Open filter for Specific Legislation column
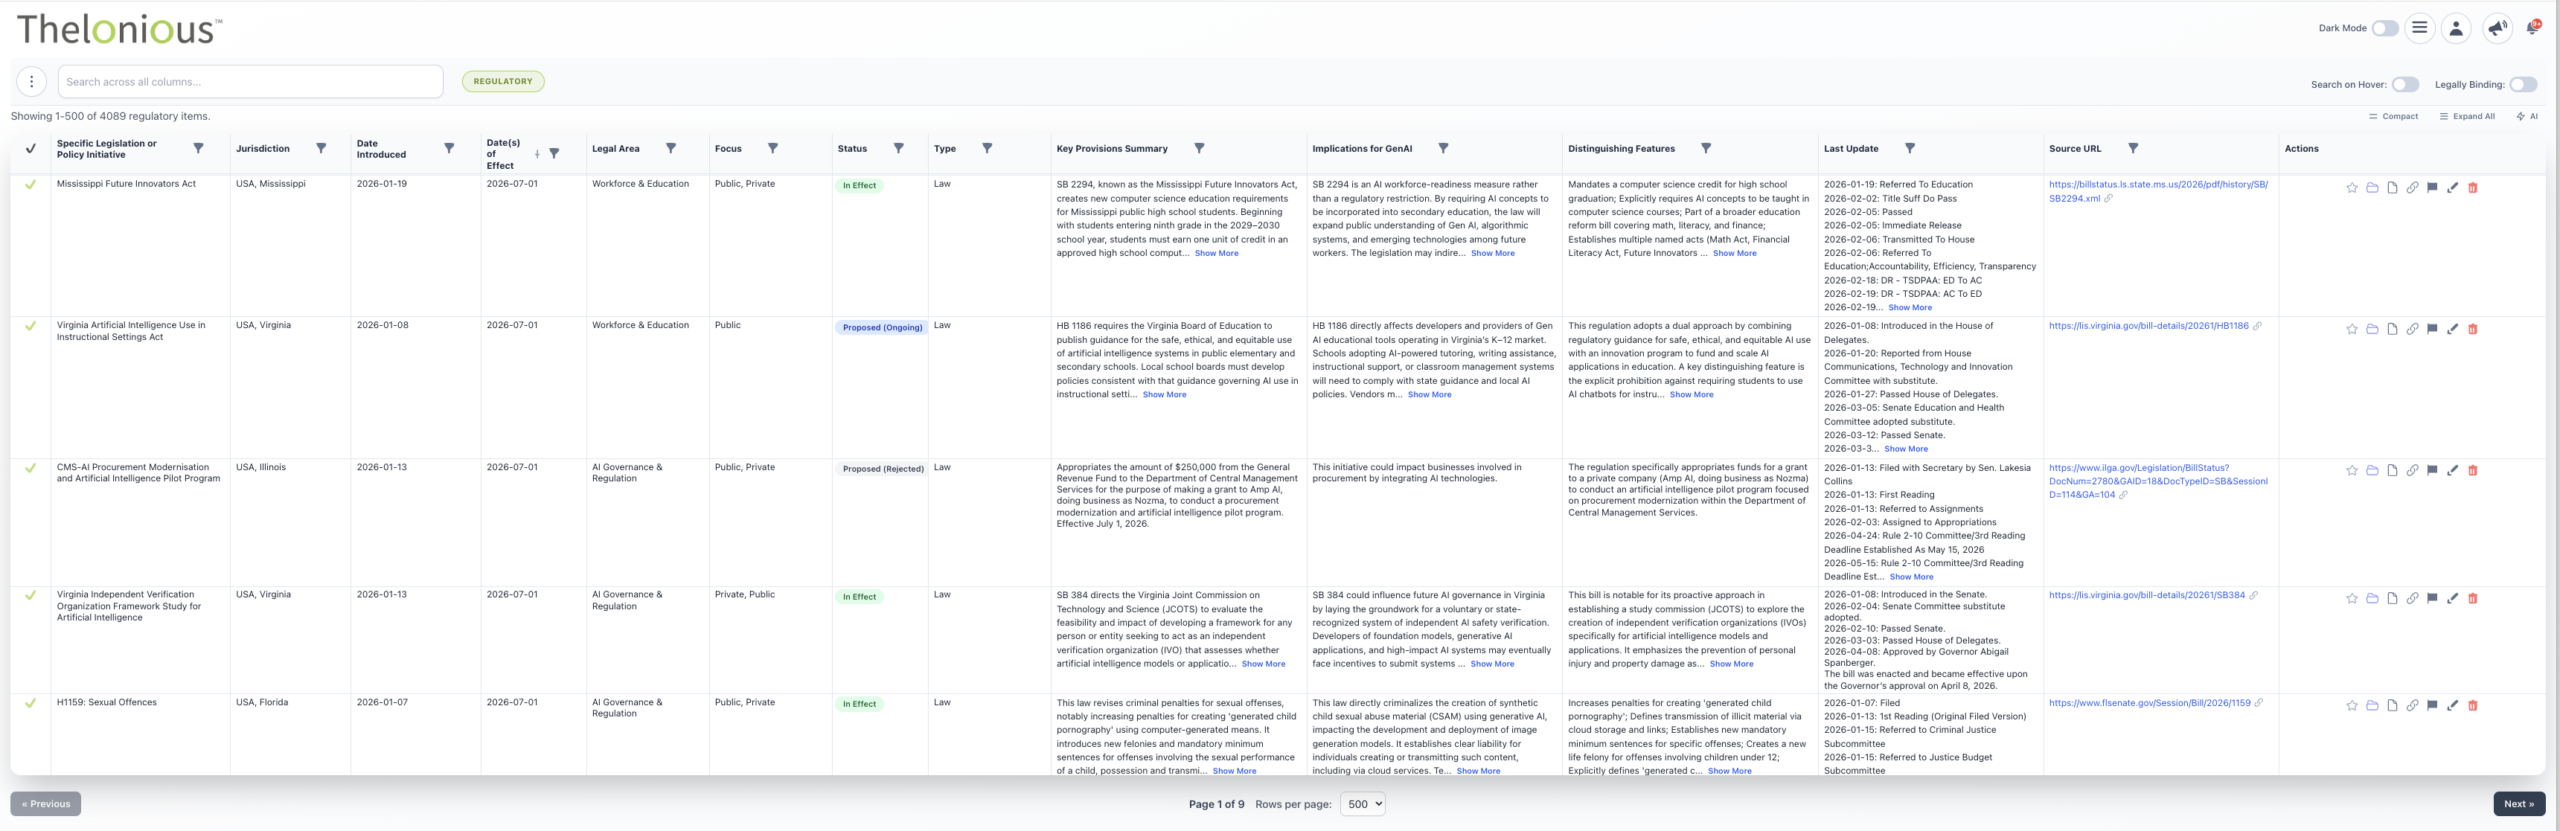The image size is (2560, 831). click(x=198, y=149)
